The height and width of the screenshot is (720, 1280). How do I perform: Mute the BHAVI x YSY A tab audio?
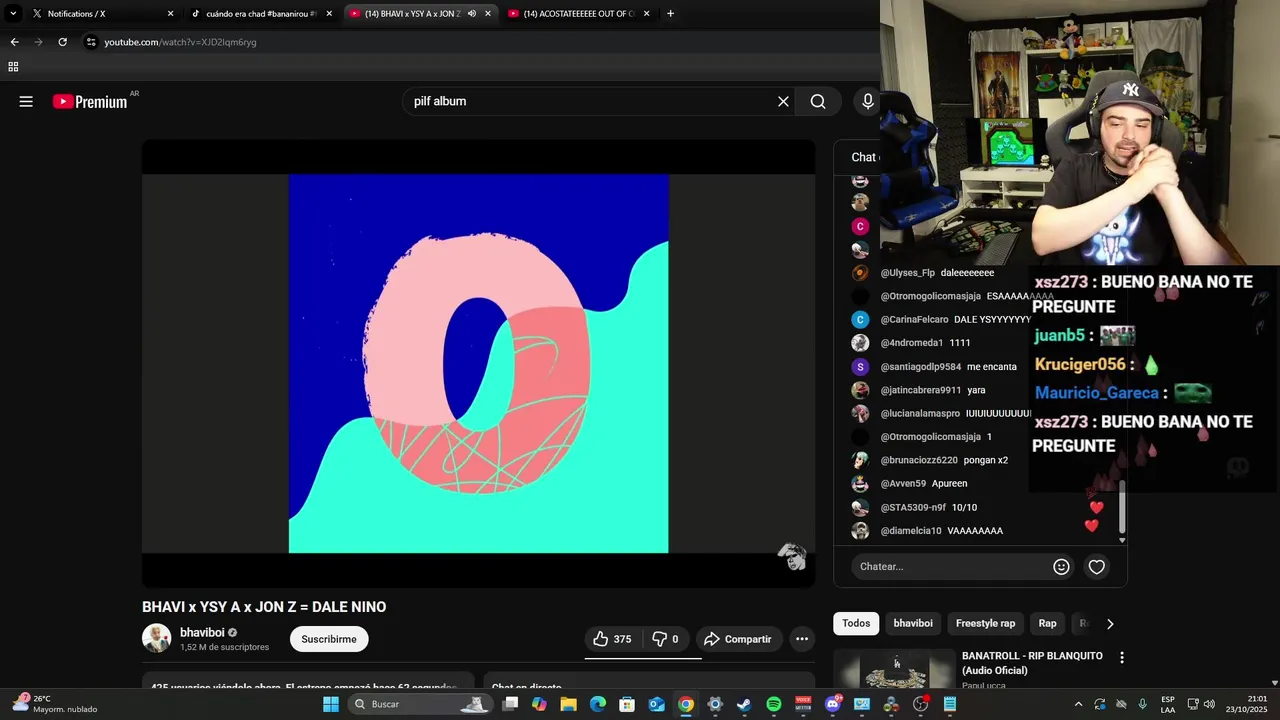[x=472, y=14]
